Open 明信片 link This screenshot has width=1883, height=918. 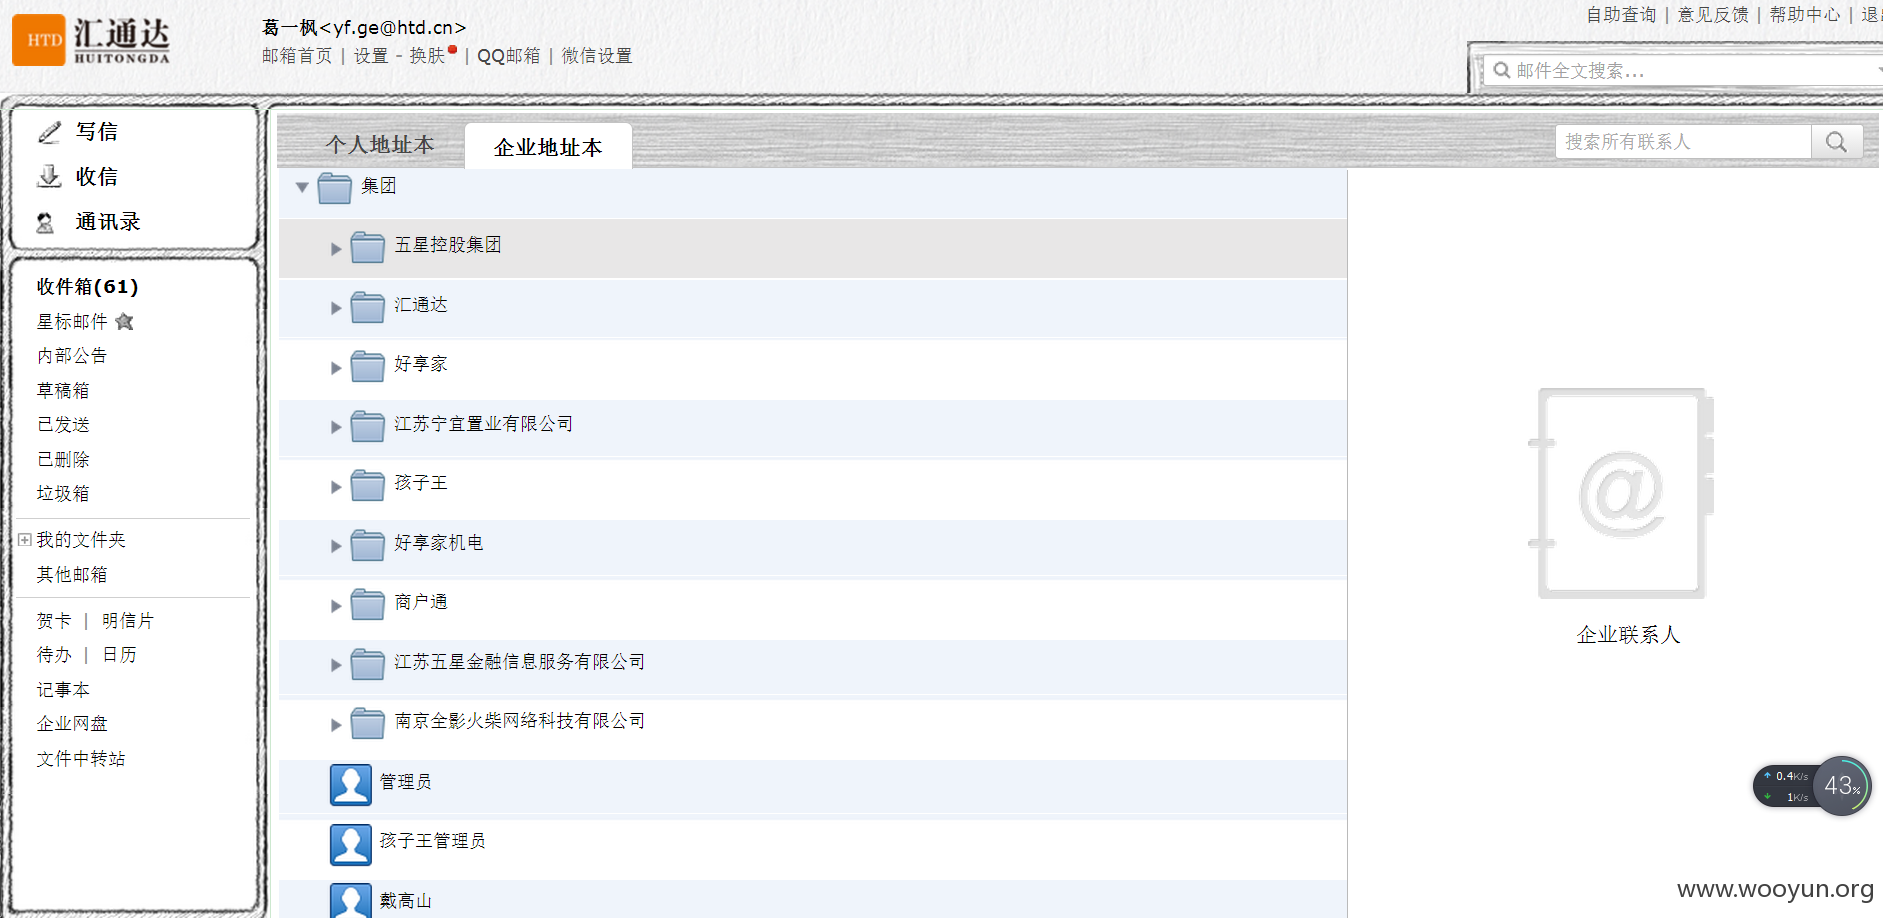click(128, 621)
